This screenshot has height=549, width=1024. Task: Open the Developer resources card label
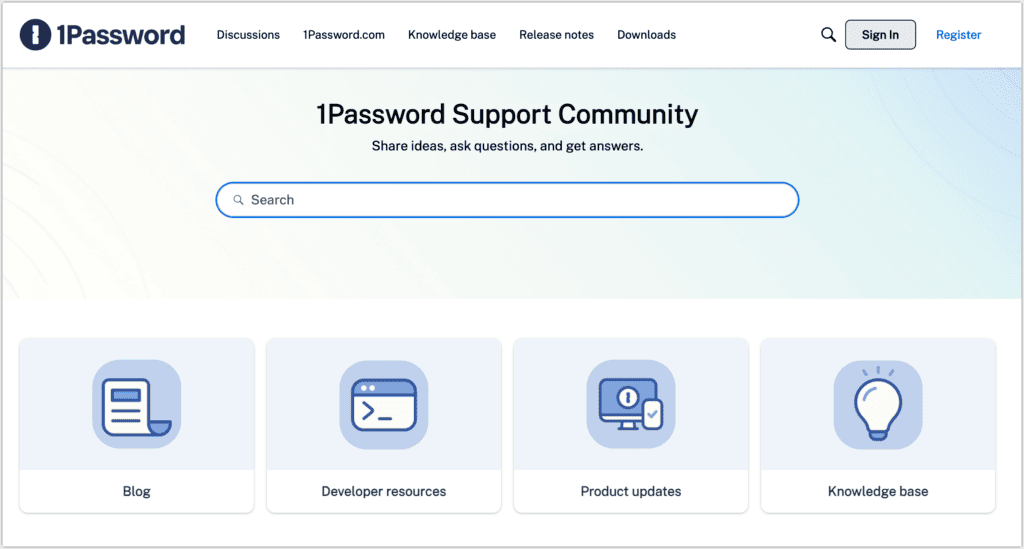pos(384,492)
